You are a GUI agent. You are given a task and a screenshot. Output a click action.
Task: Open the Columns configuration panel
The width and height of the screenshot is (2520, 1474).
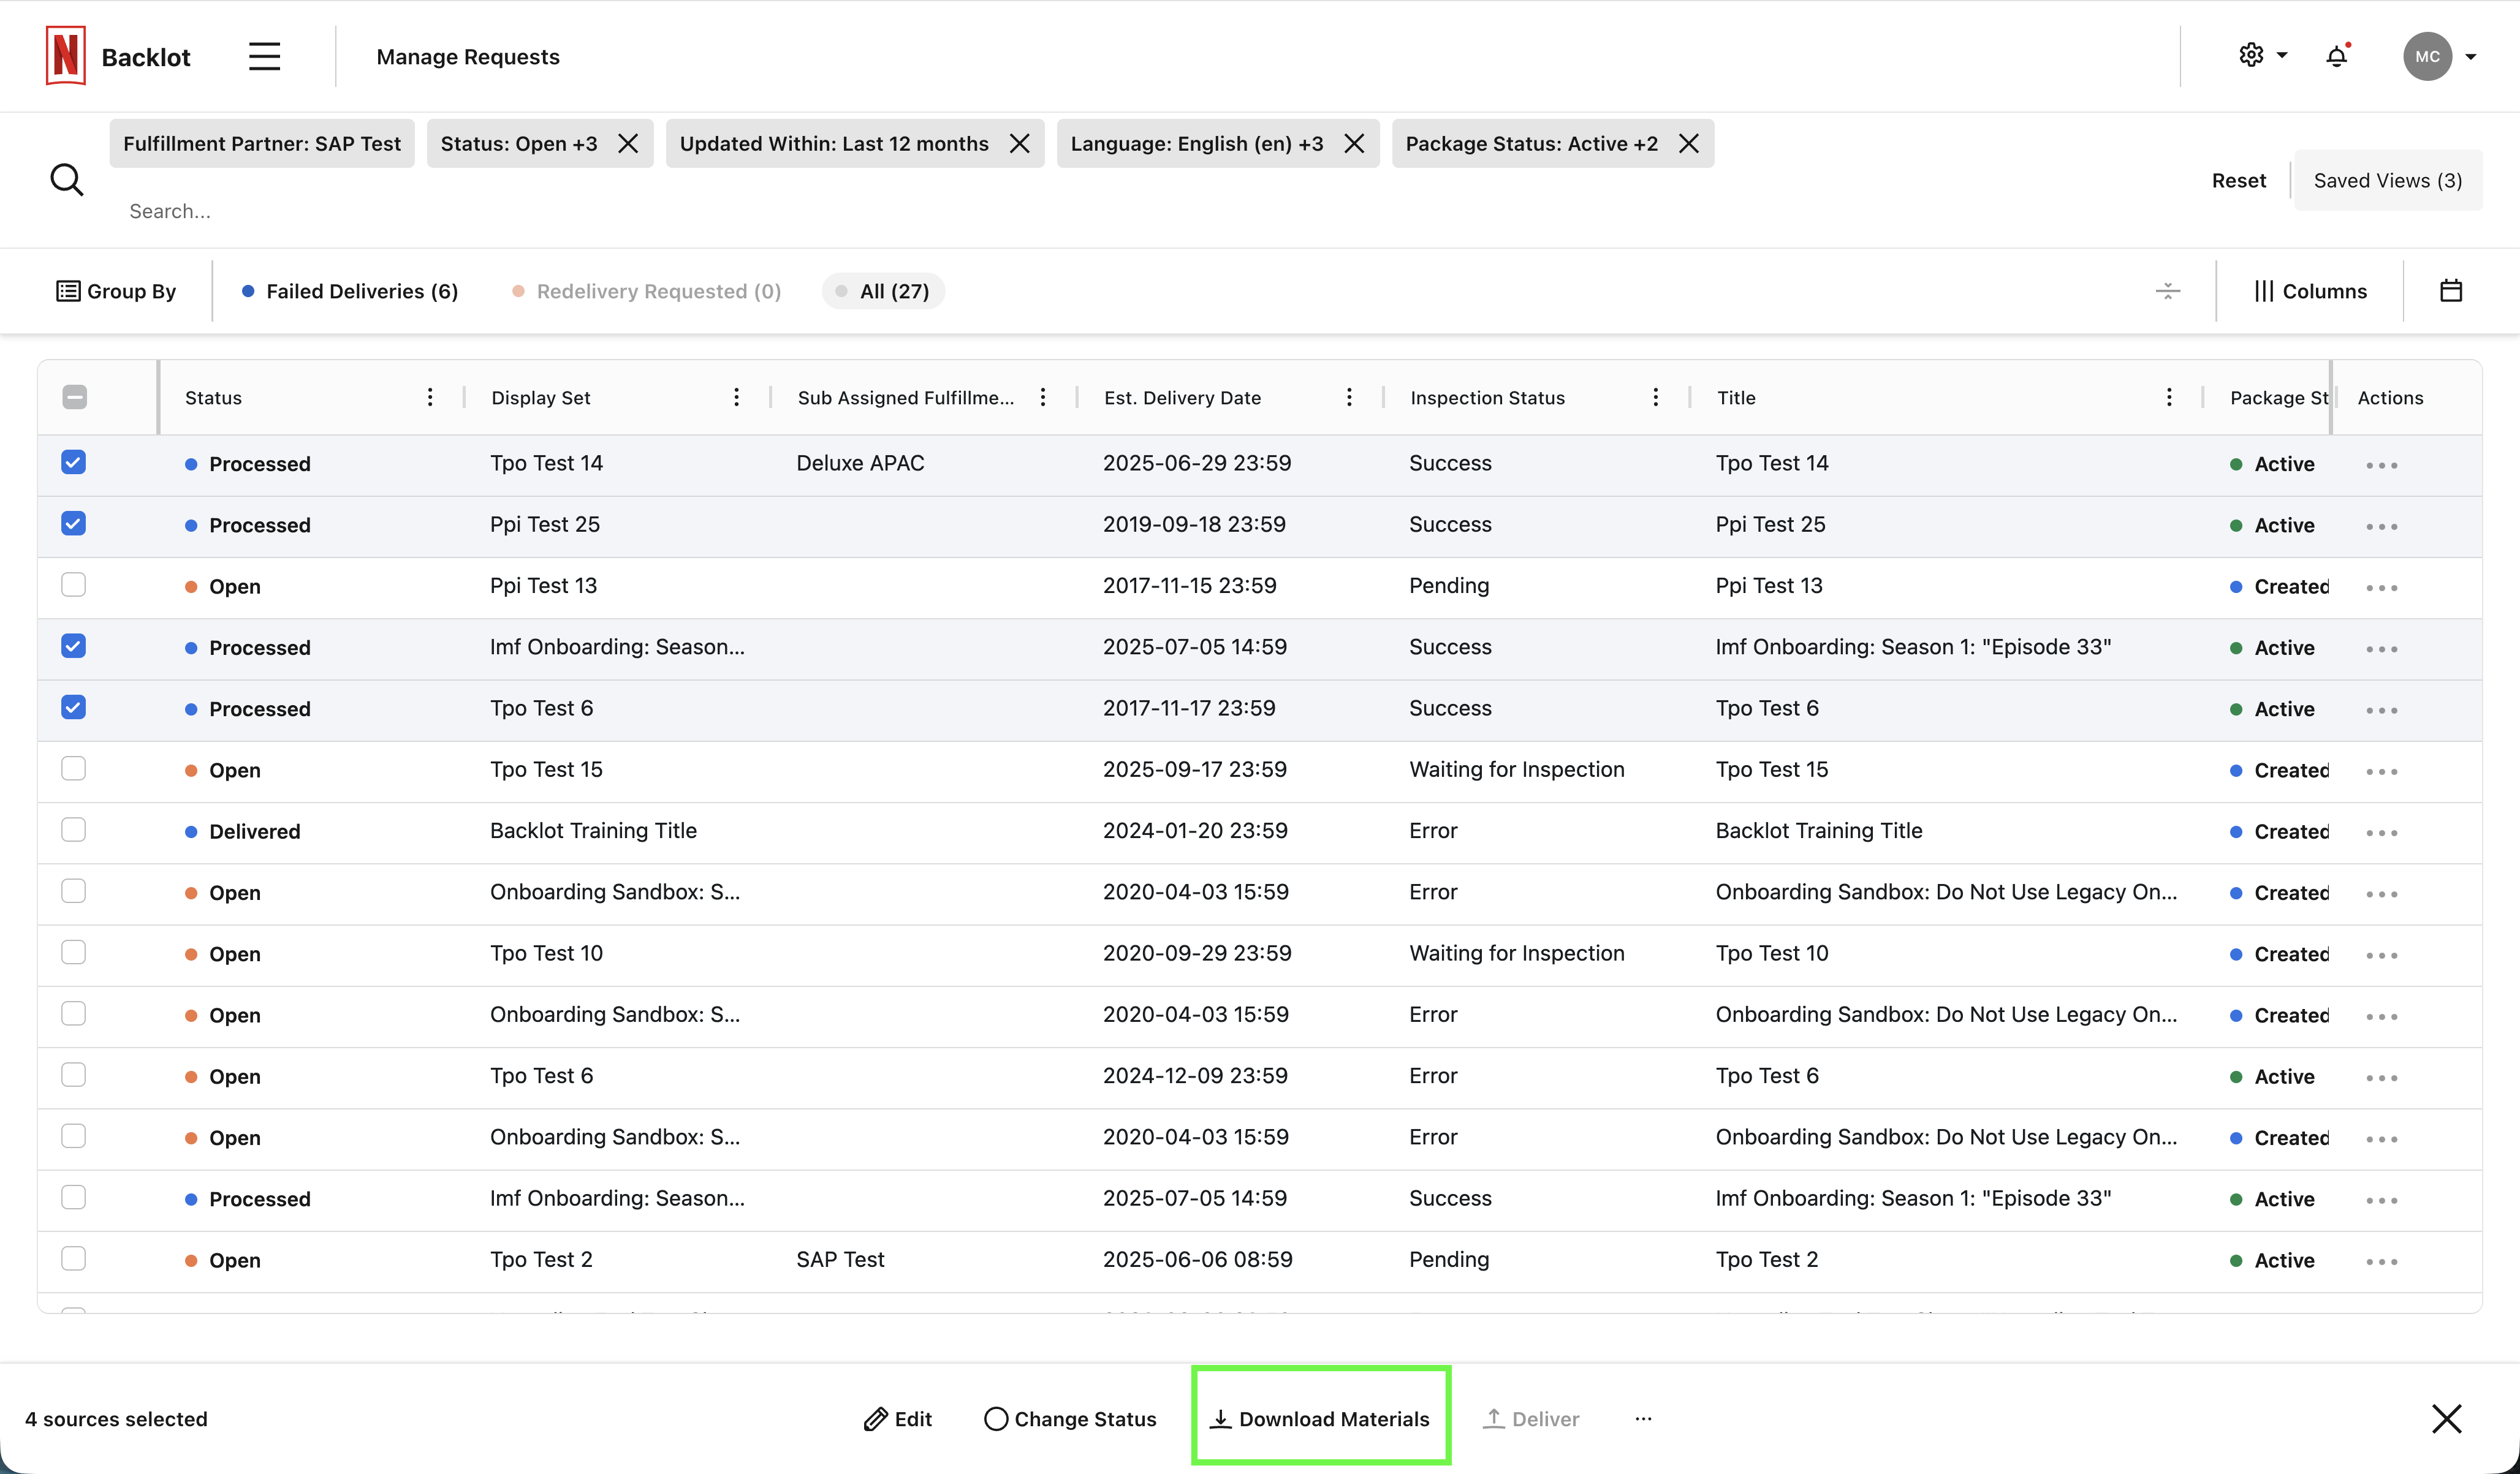pos(2310,291)
